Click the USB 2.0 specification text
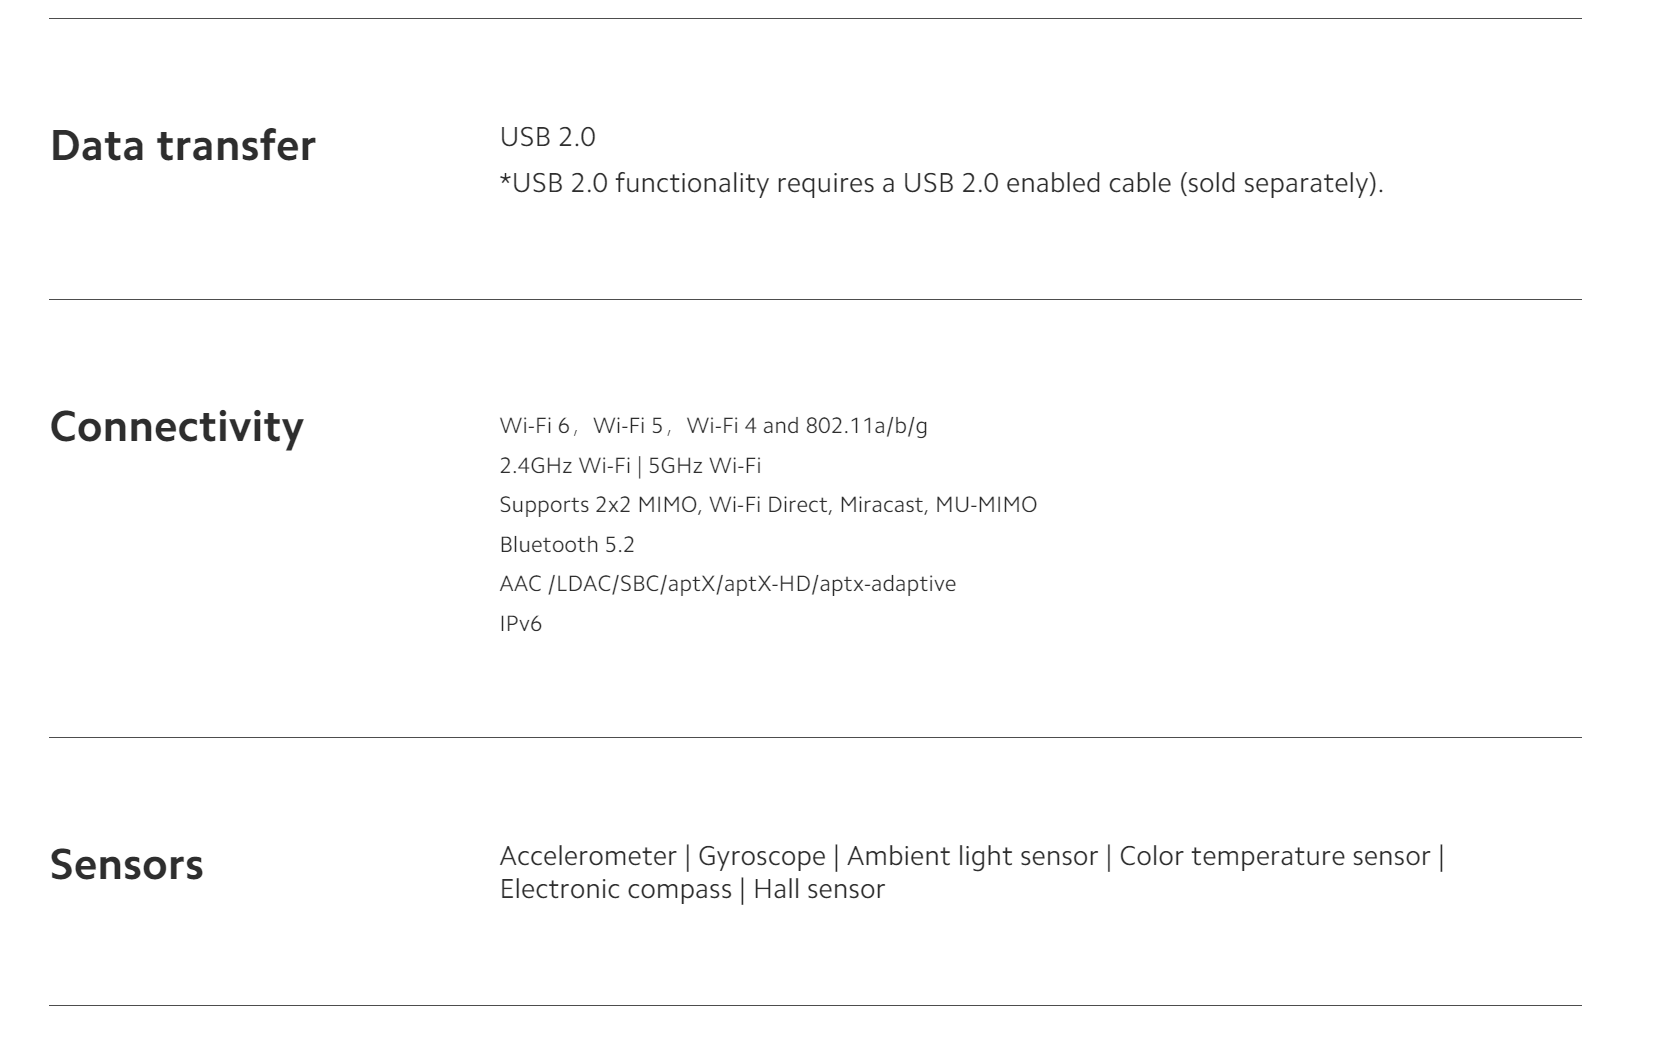 pyautogui.click(x=547, y=137)
